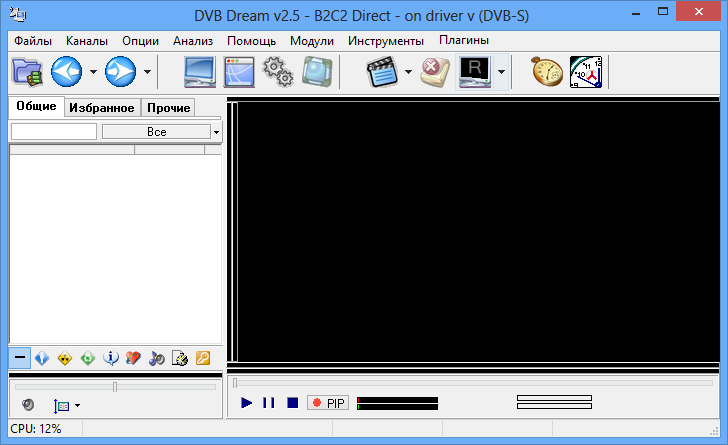Open the Анализ menu
This screenshot has height=445, width=728.
[x=193, y=41]
